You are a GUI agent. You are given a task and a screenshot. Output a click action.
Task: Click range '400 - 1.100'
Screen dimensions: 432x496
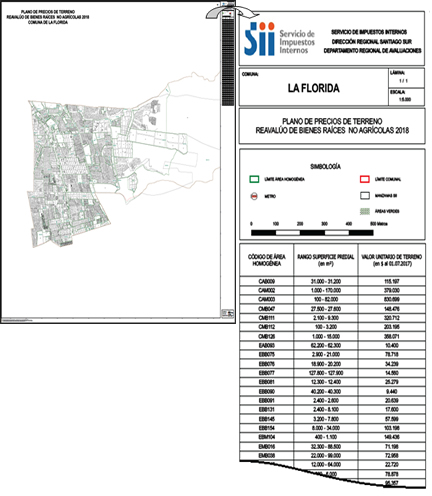(x=326, y=437)
